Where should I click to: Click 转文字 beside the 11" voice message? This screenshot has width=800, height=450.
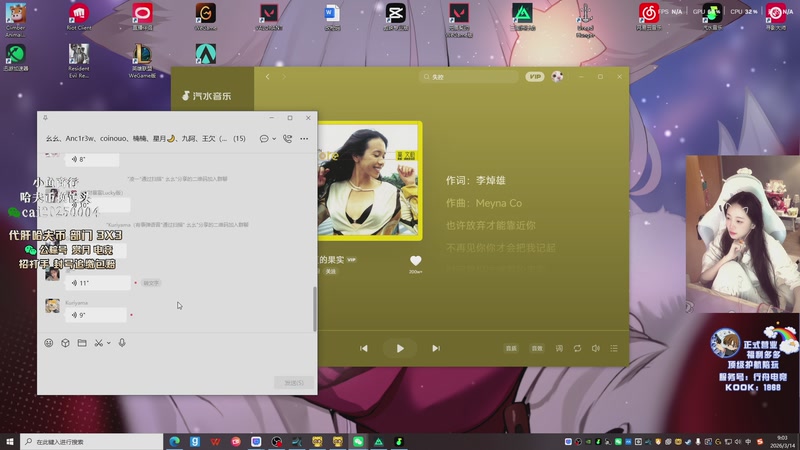[151, 283]
